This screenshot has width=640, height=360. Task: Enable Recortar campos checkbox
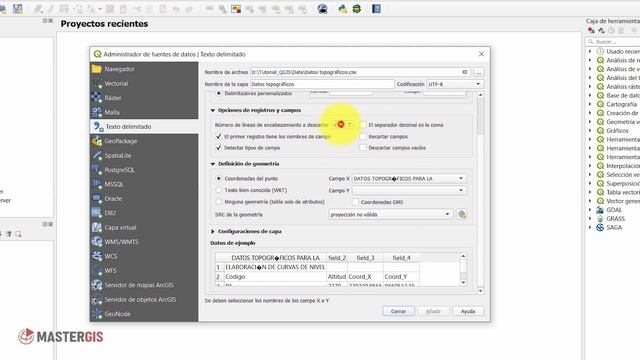(363, 136)
